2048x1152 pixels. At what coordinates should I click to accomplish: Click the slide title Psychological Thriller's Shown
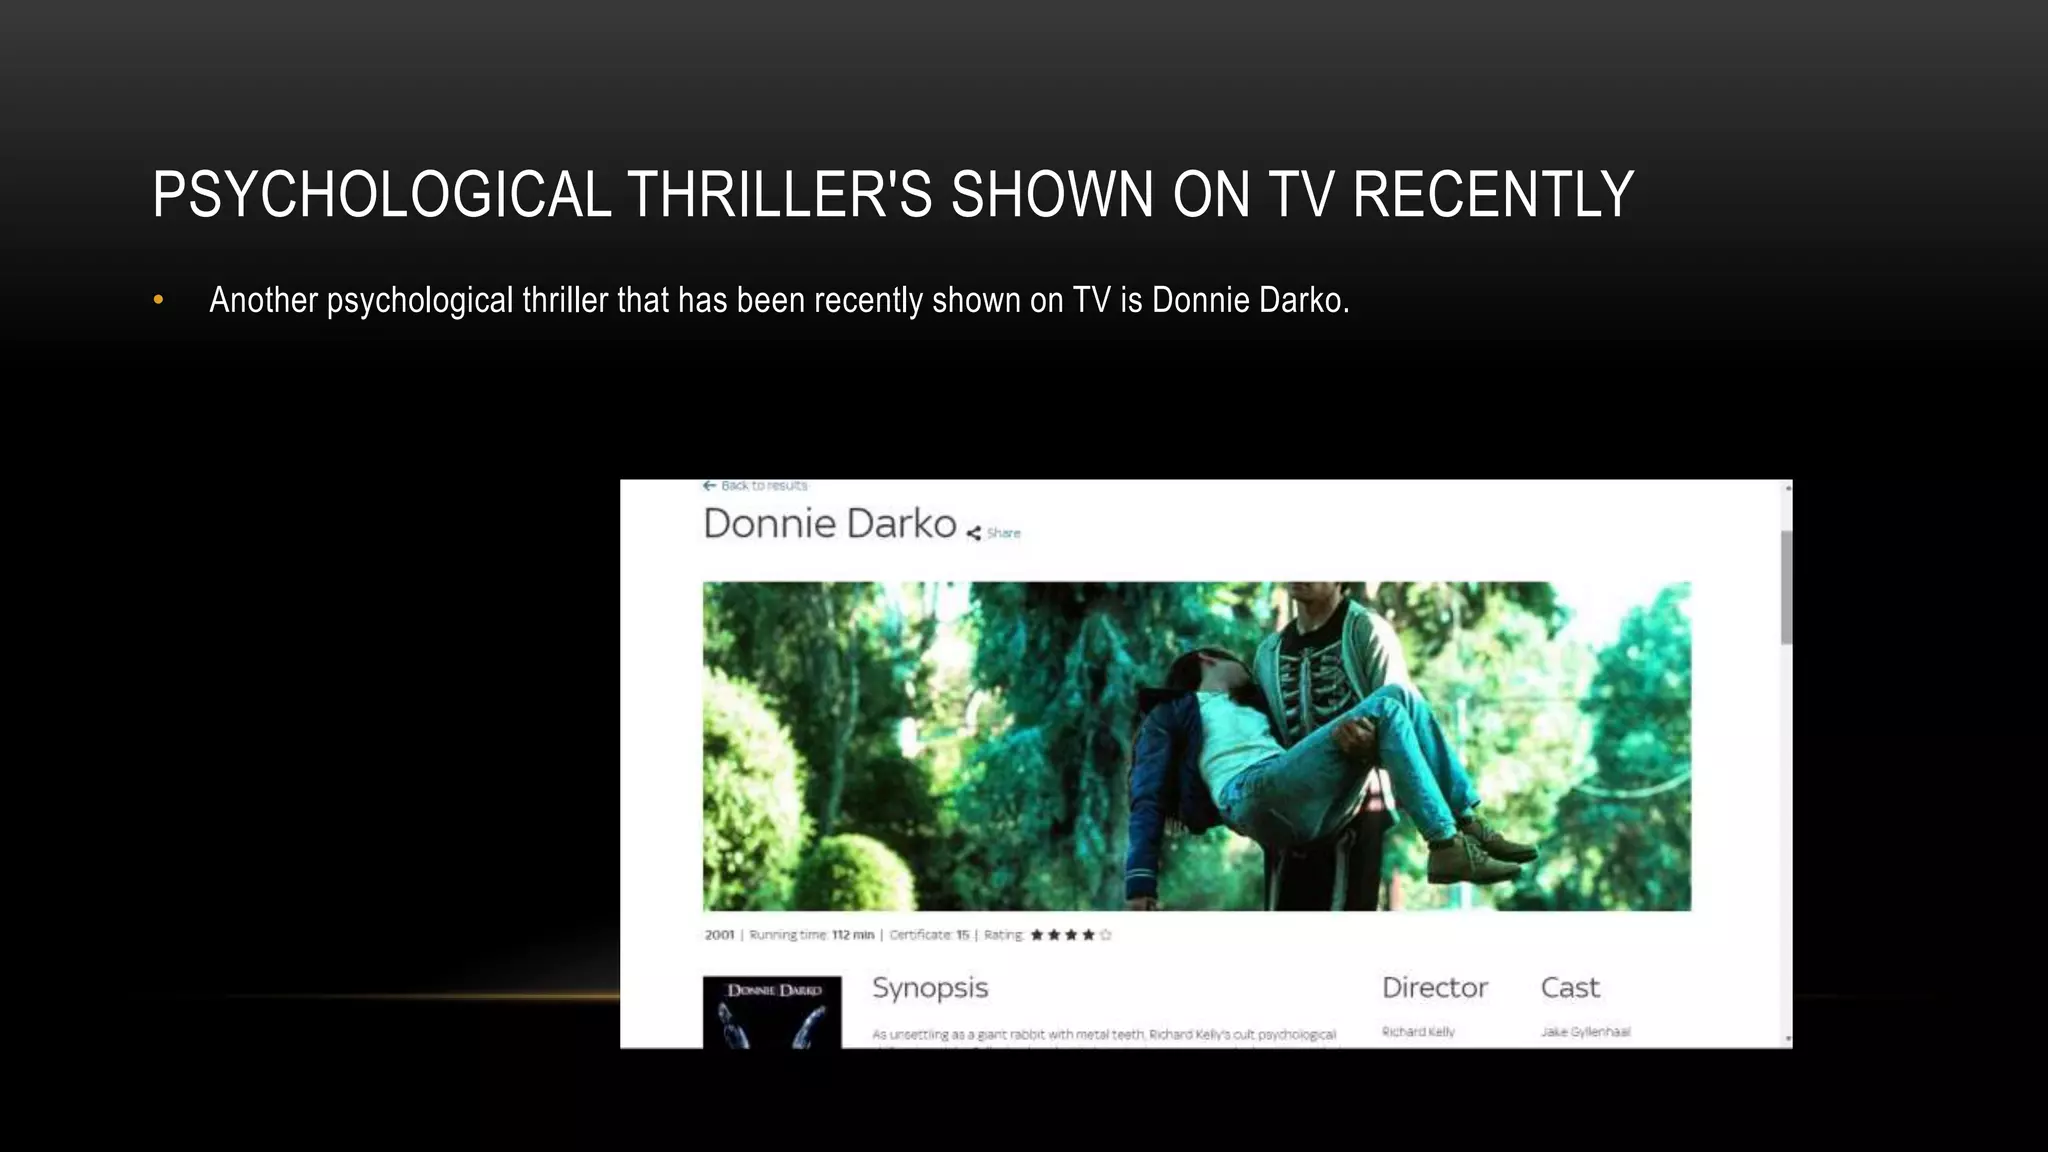pos(893,194)
